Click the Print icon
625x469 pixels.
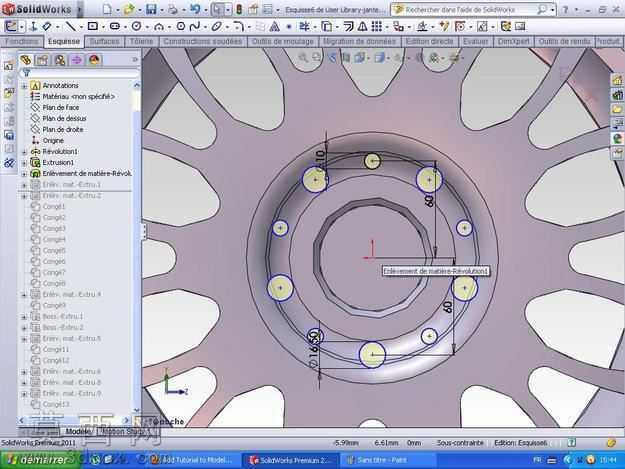tap(173, 9)
